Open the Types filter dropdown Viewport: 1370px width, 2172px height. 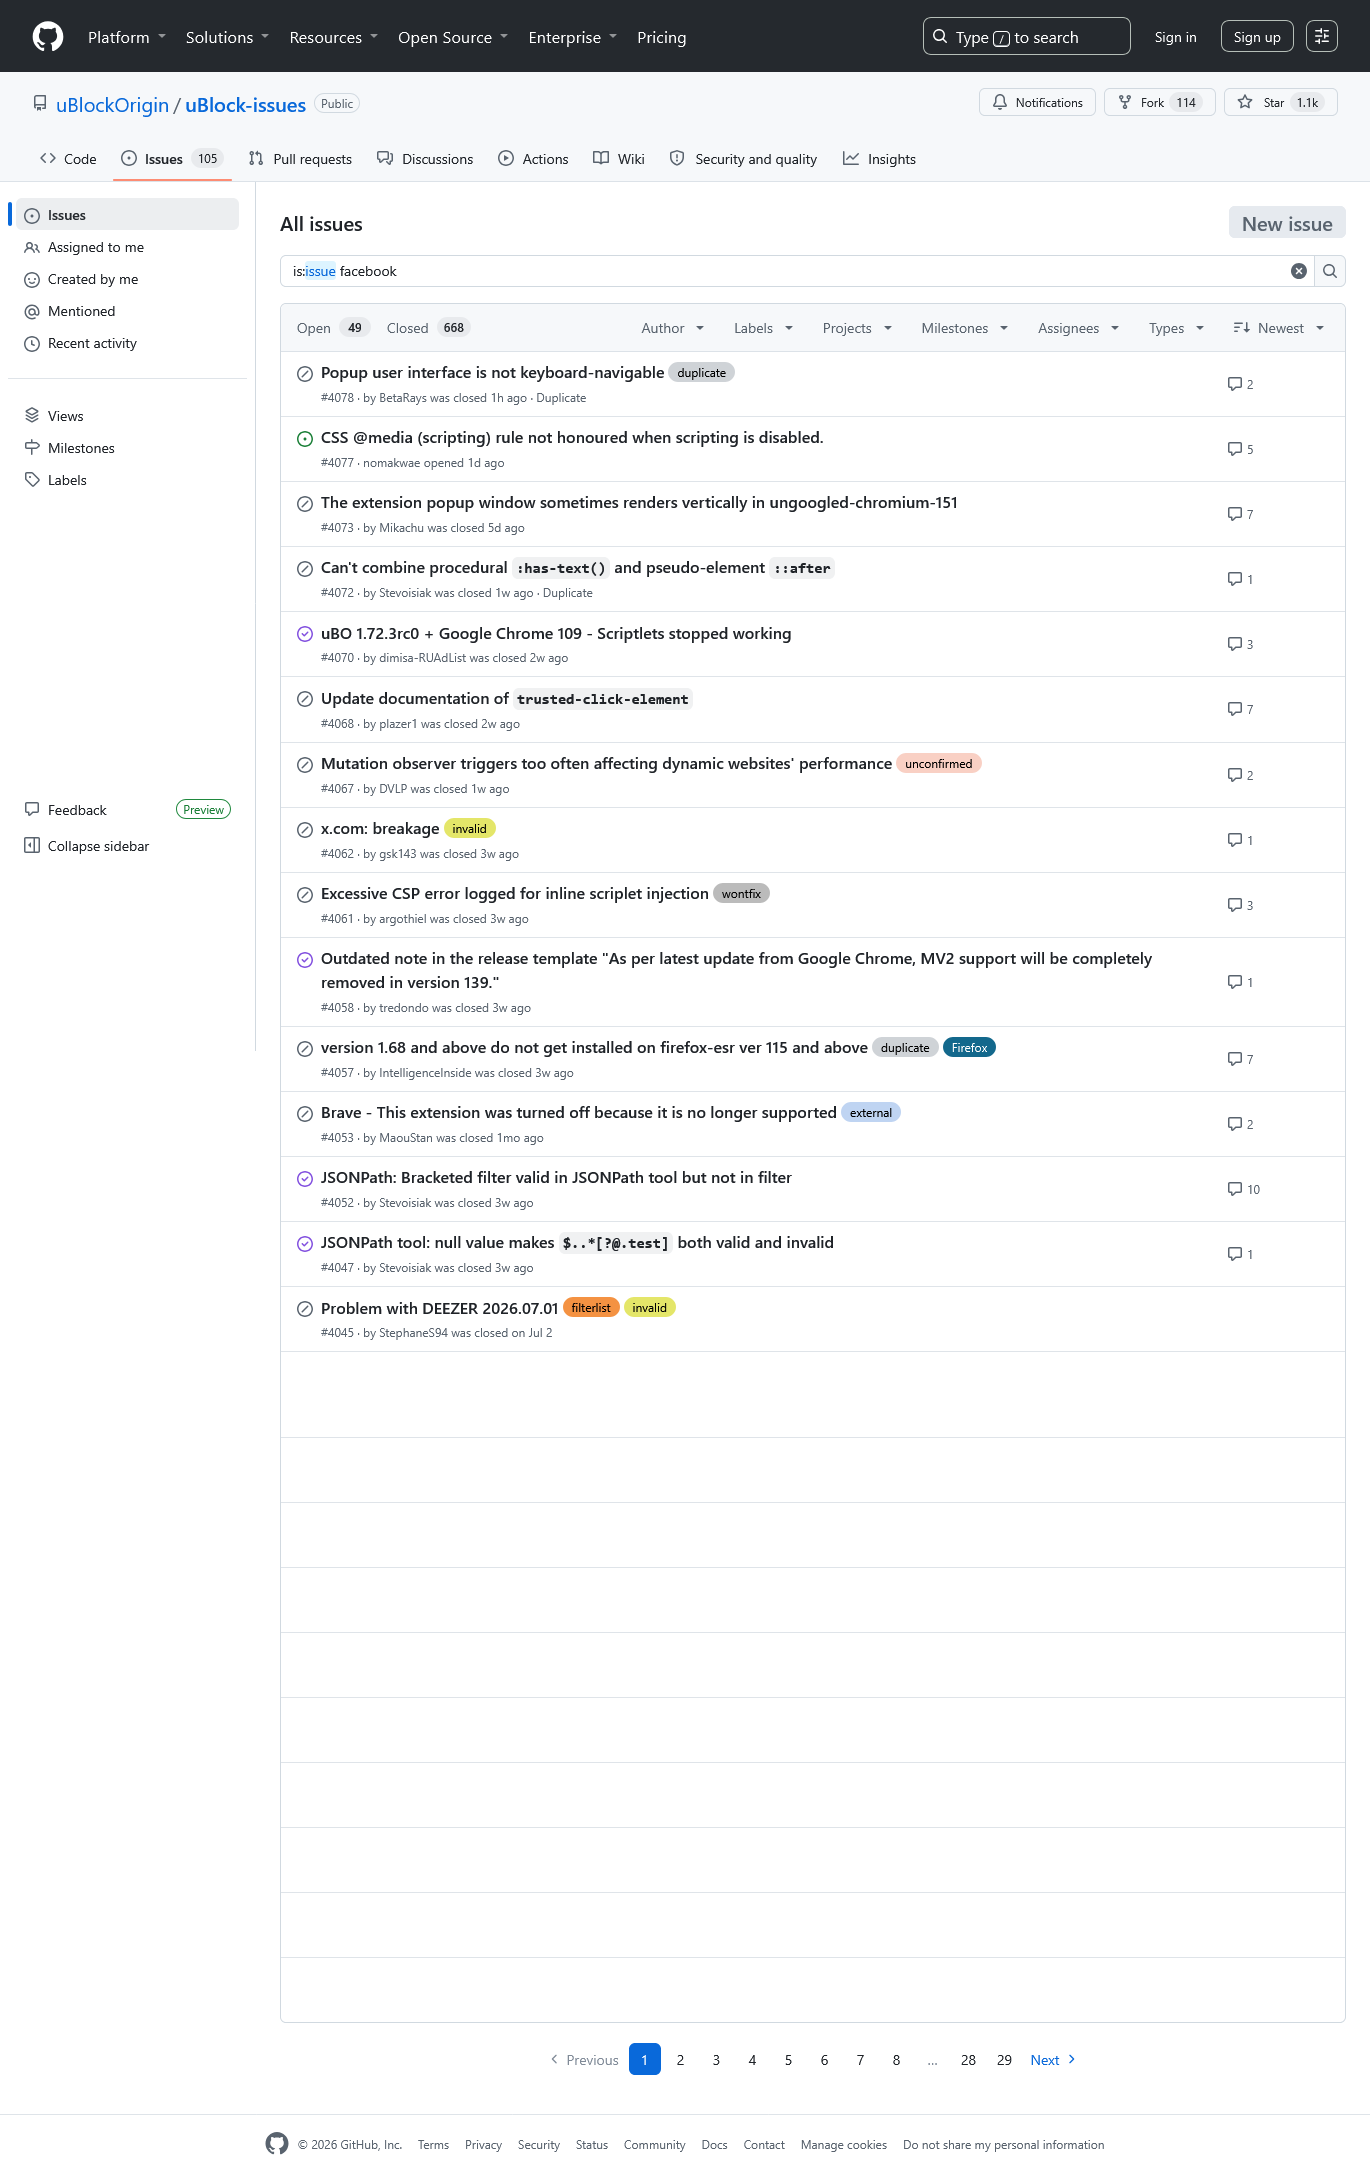(x=1177, y=328)
